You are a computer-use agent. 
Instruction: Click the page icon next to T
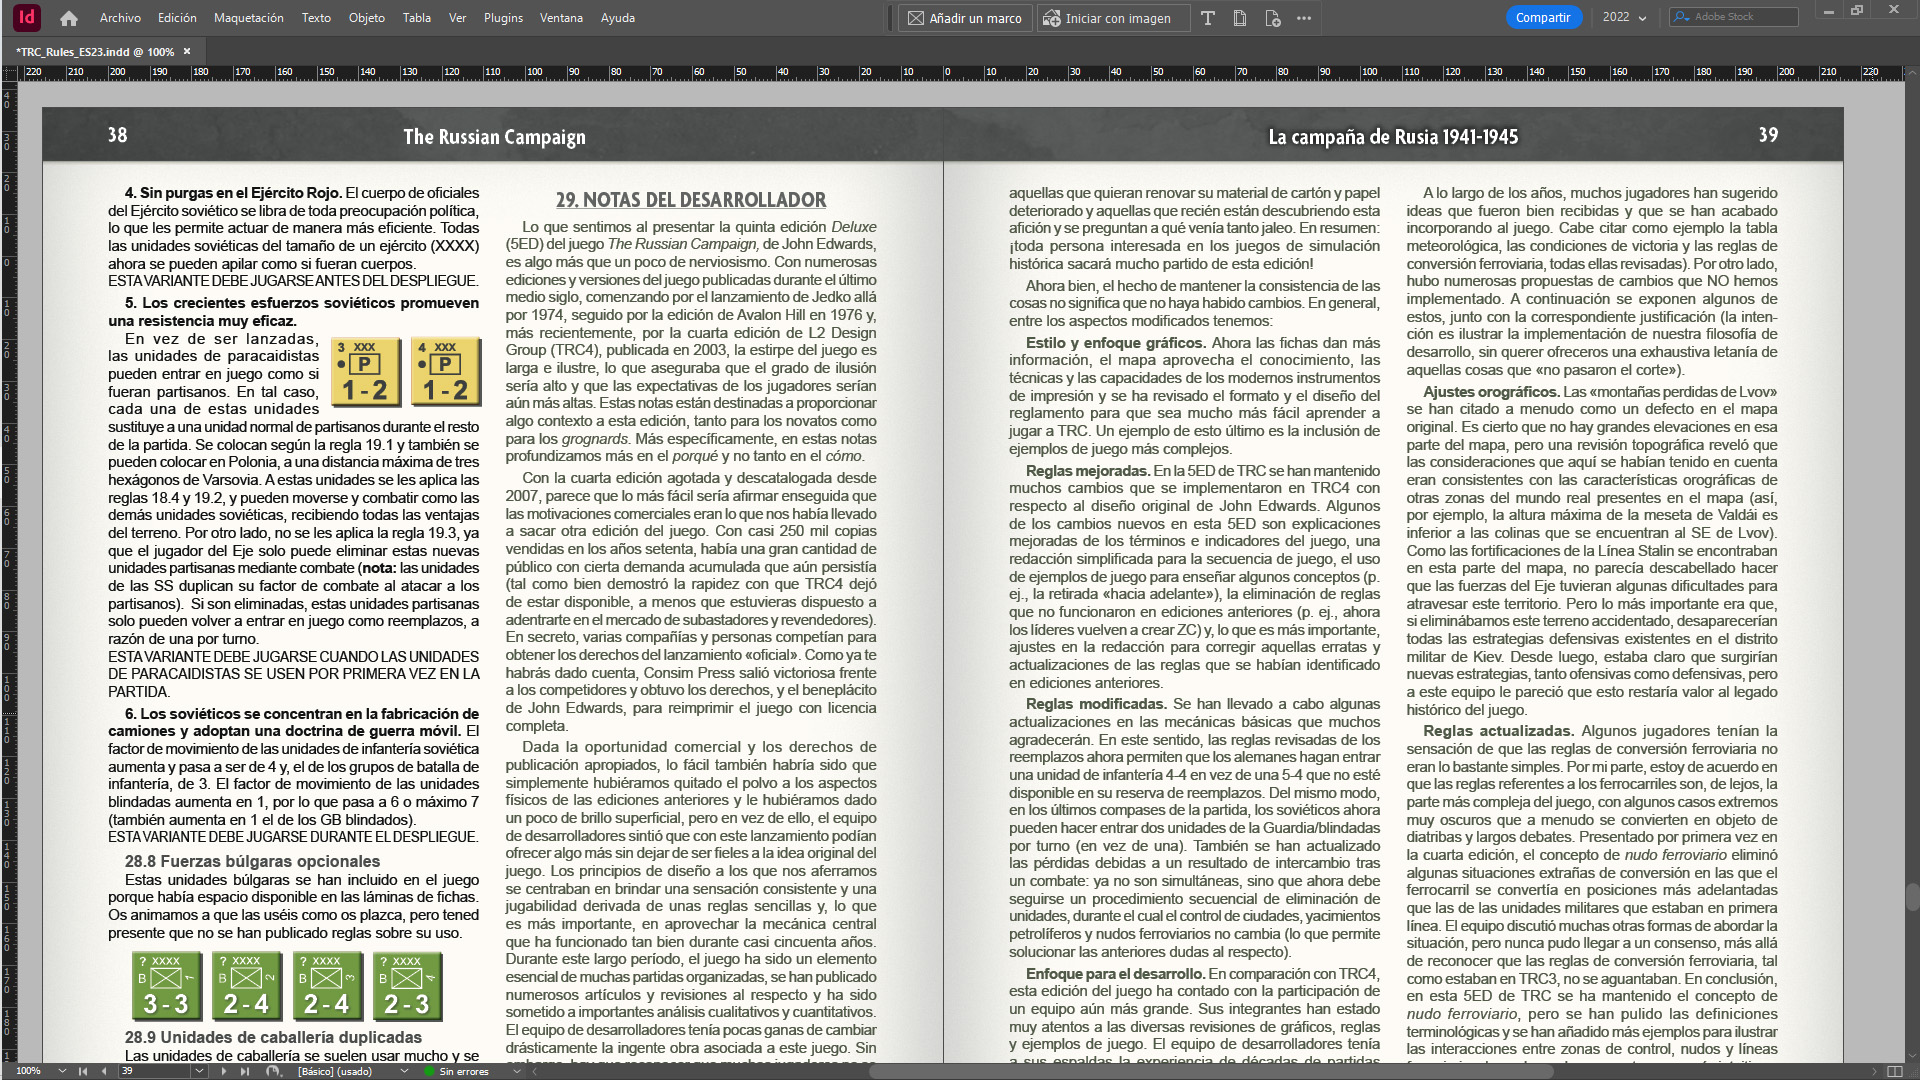pos(1240,18)
